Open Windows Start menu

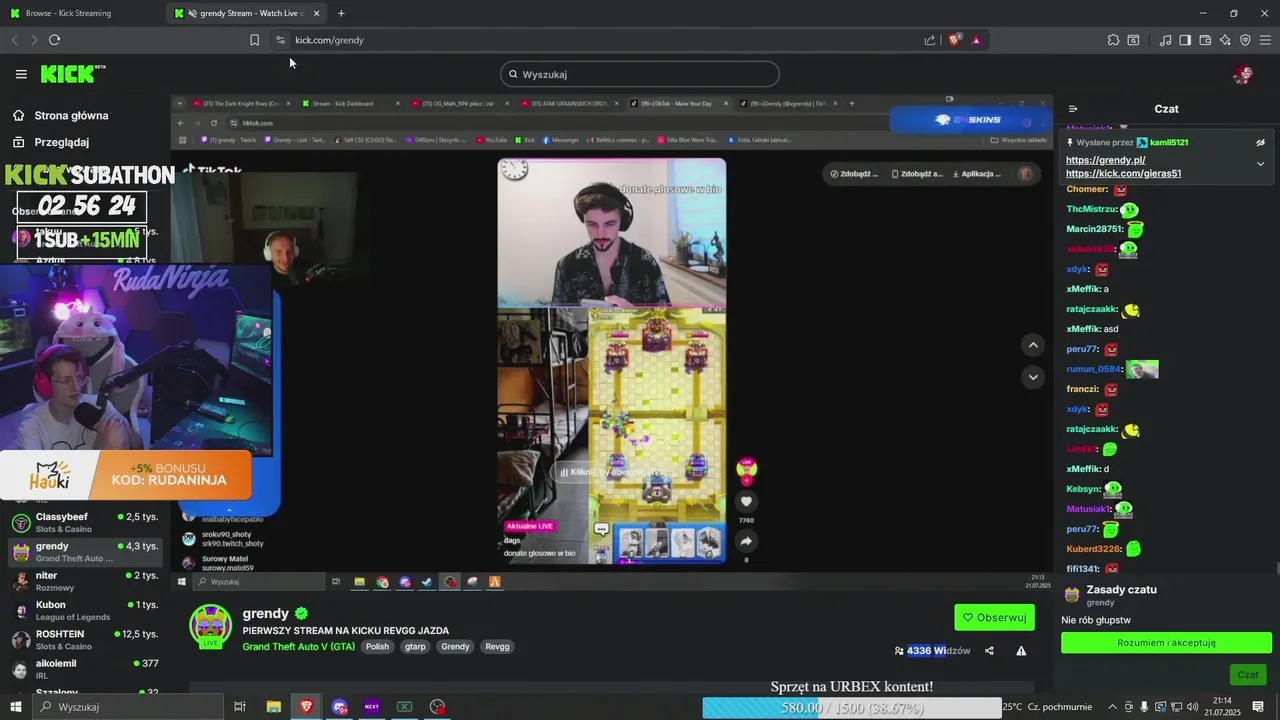tap(15, 707)
